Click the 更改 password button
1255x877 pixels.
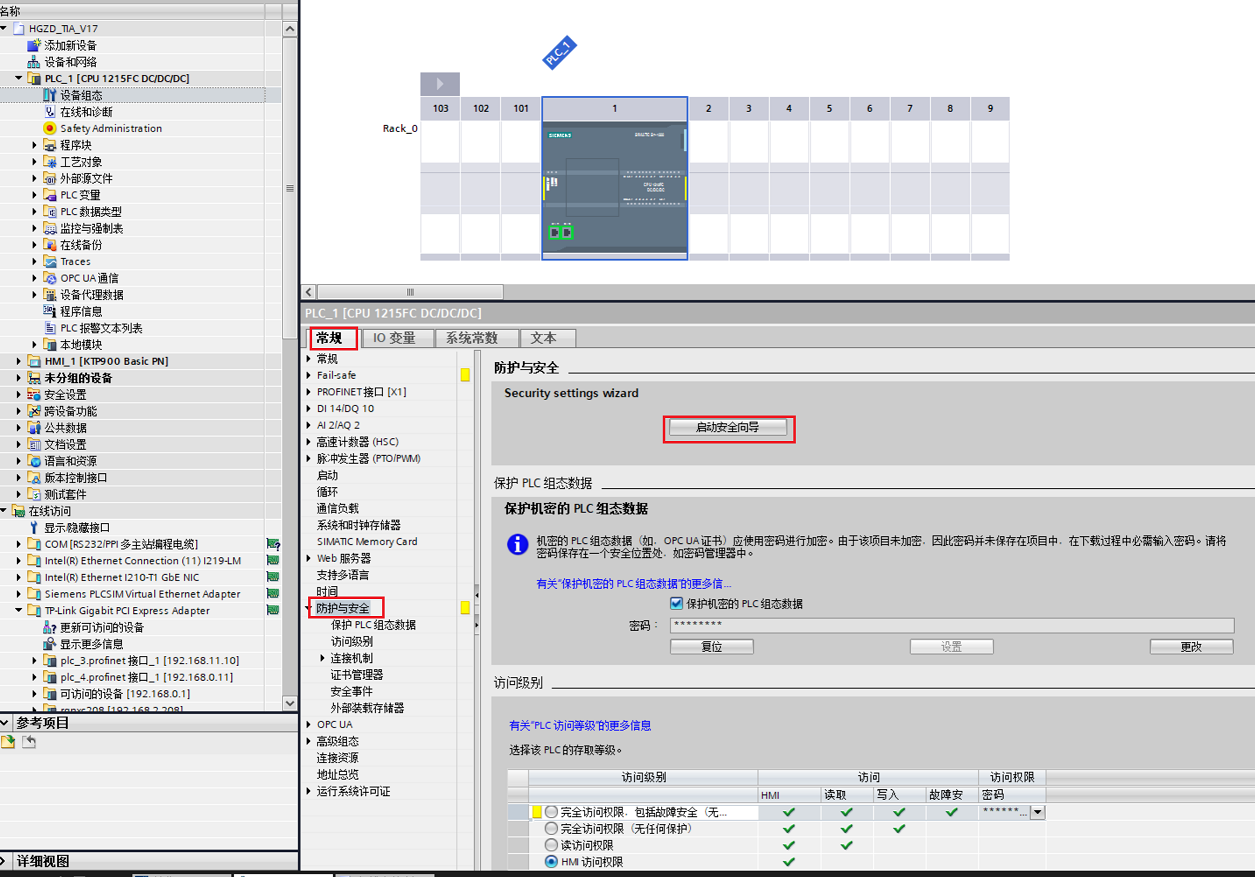[x=1191, y=647]
